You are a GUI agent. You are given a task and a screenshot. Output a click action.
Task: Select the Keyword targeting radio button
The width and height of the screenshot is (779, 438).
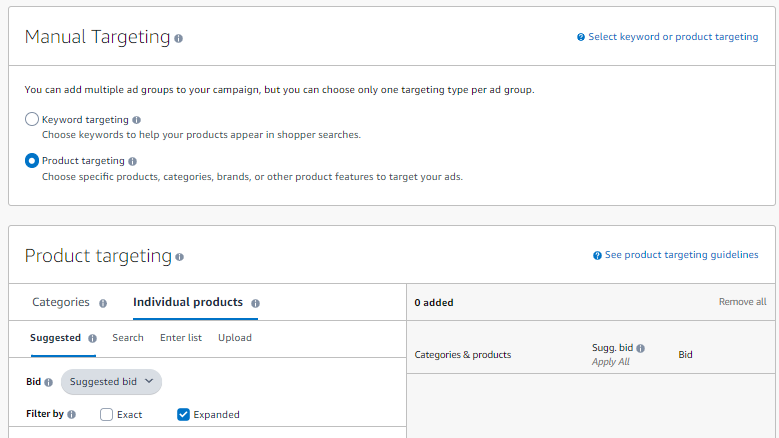32,119
